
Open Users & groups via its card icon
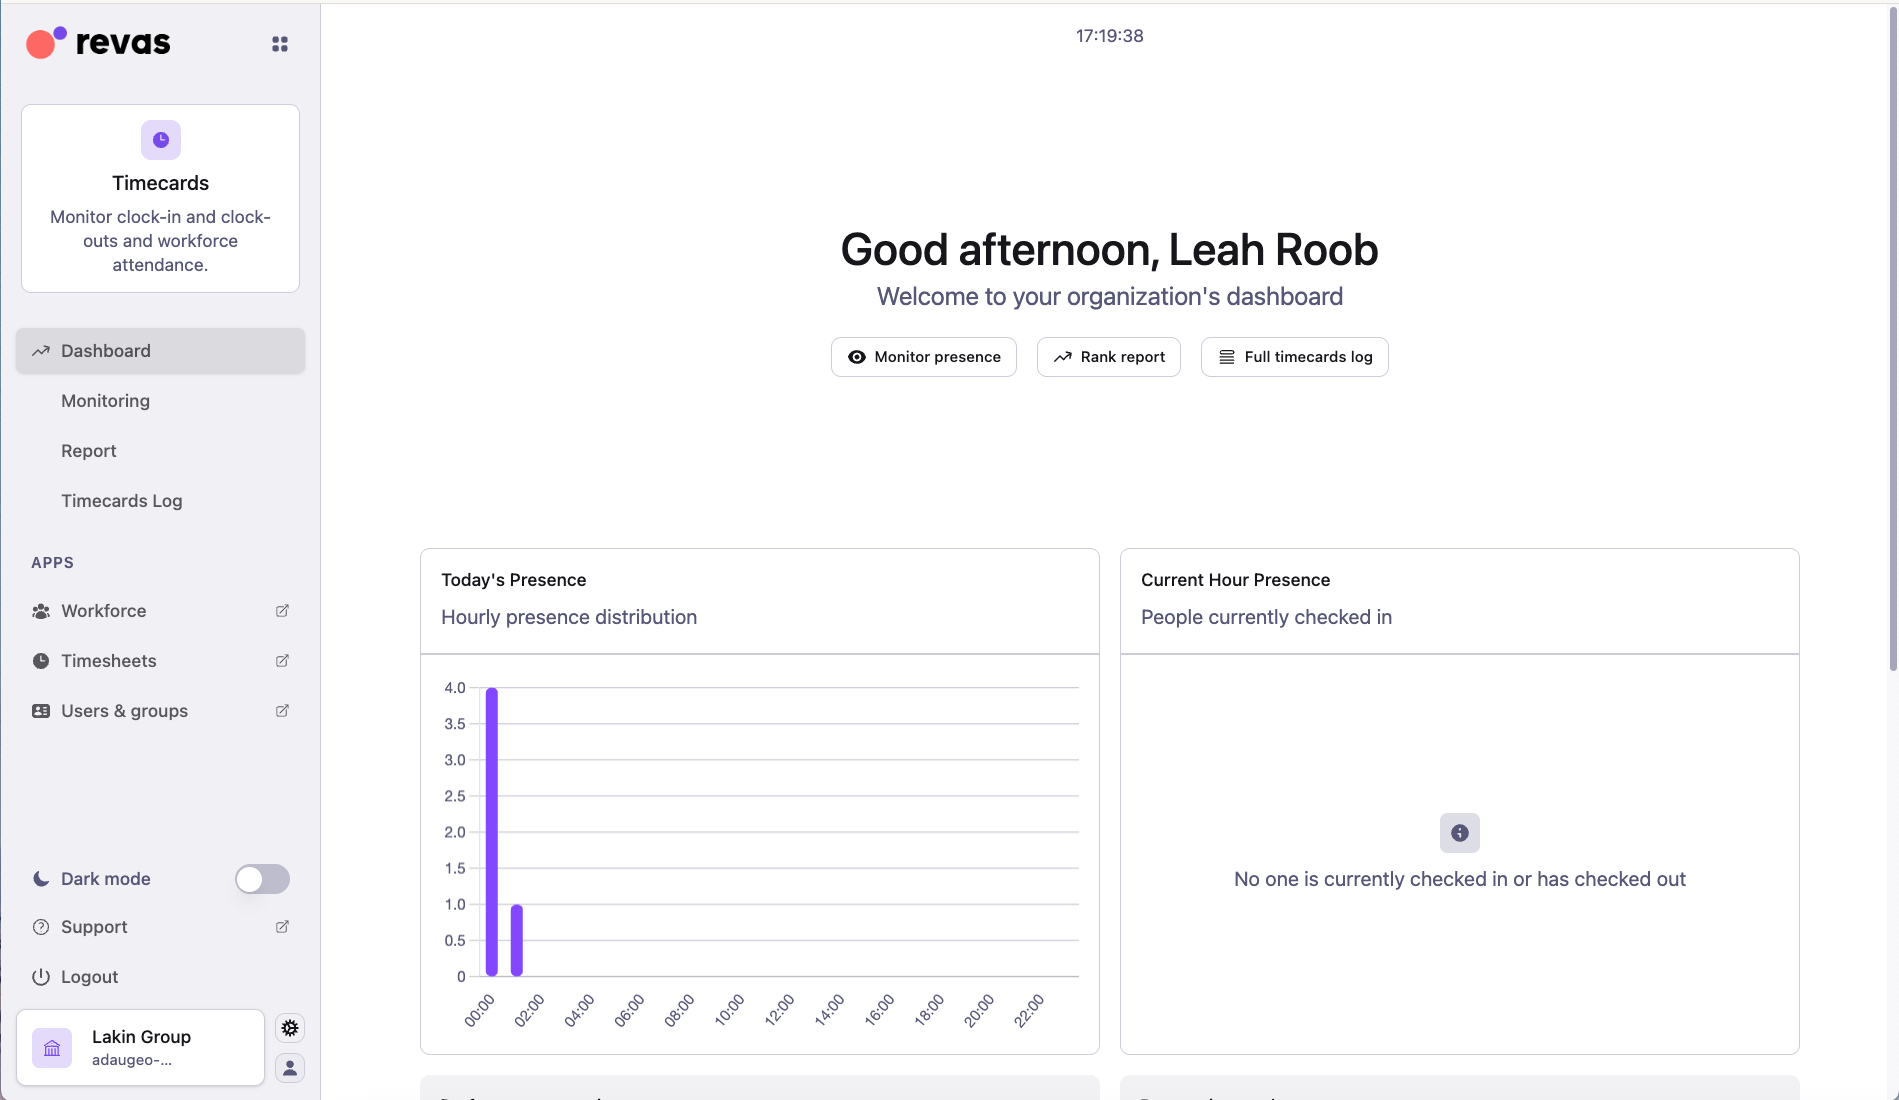40,710
